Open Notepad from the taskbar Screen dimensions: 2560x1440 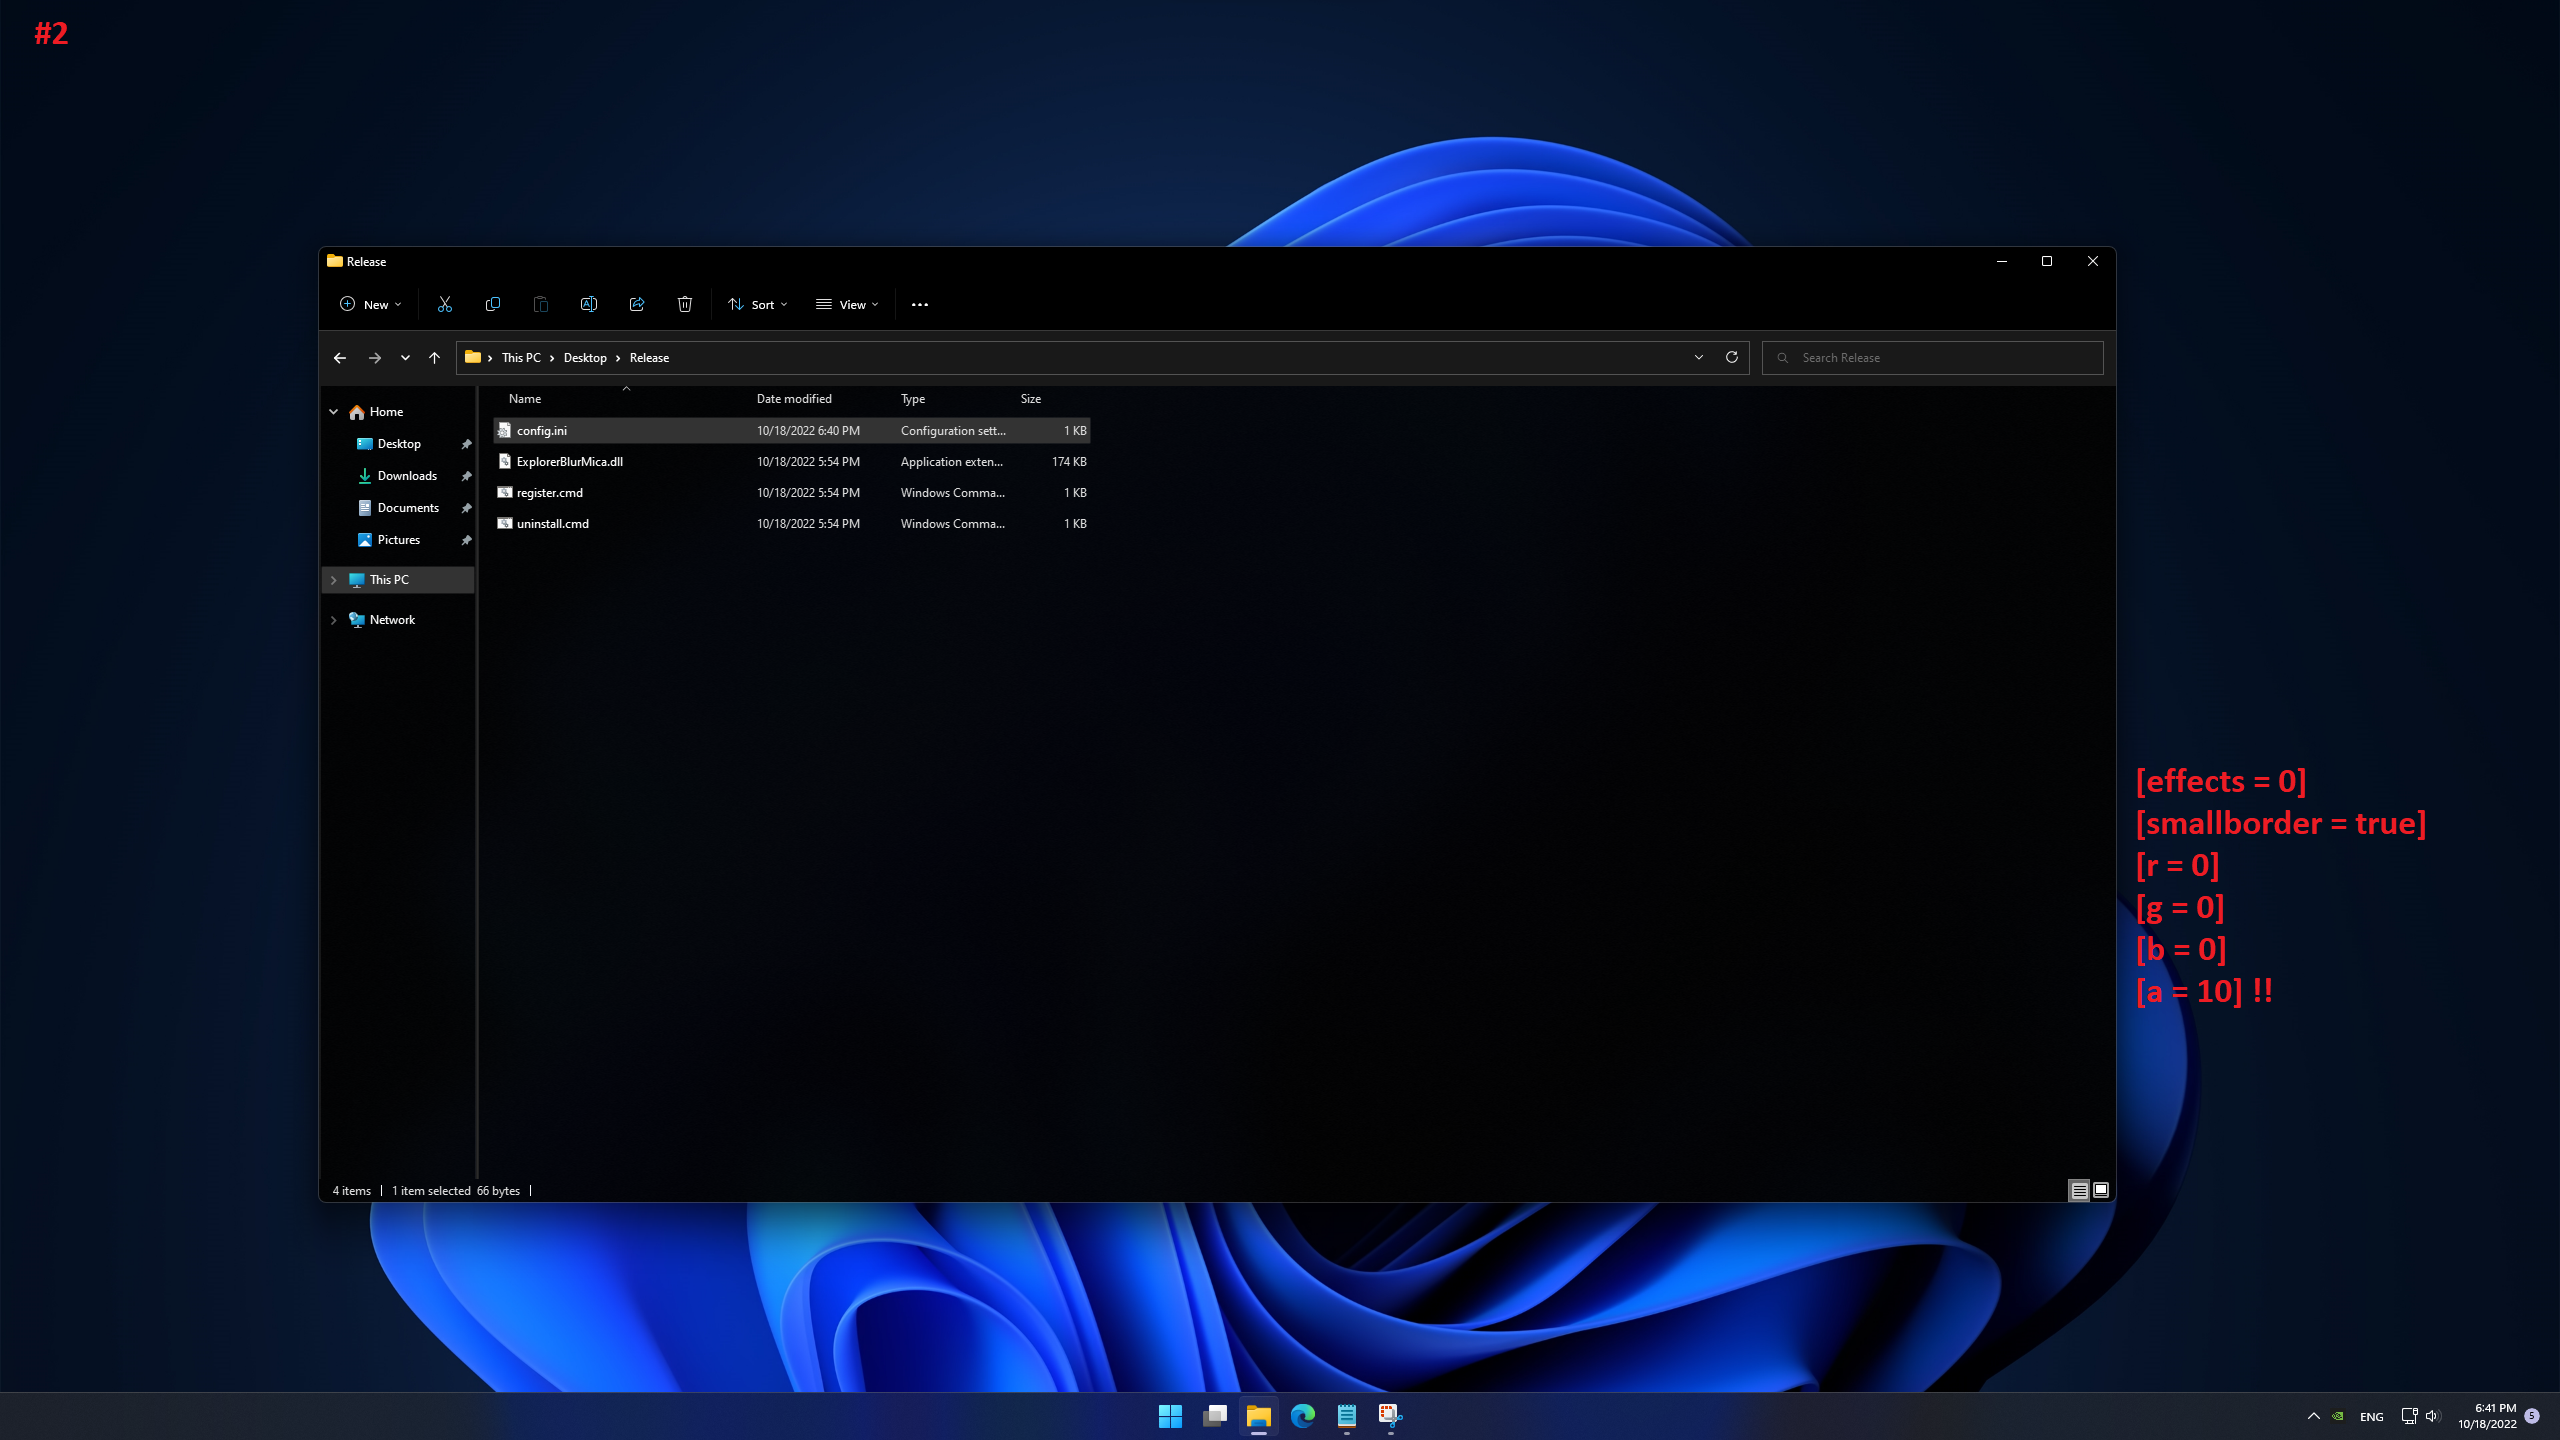point(1347,1416)
